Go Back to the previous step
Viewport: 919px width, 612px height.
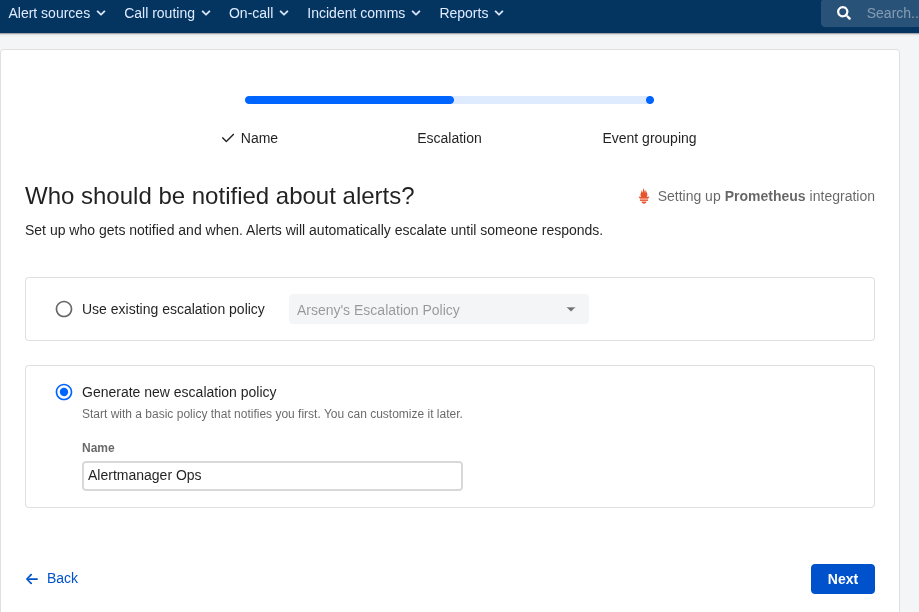tap(61, 578)
